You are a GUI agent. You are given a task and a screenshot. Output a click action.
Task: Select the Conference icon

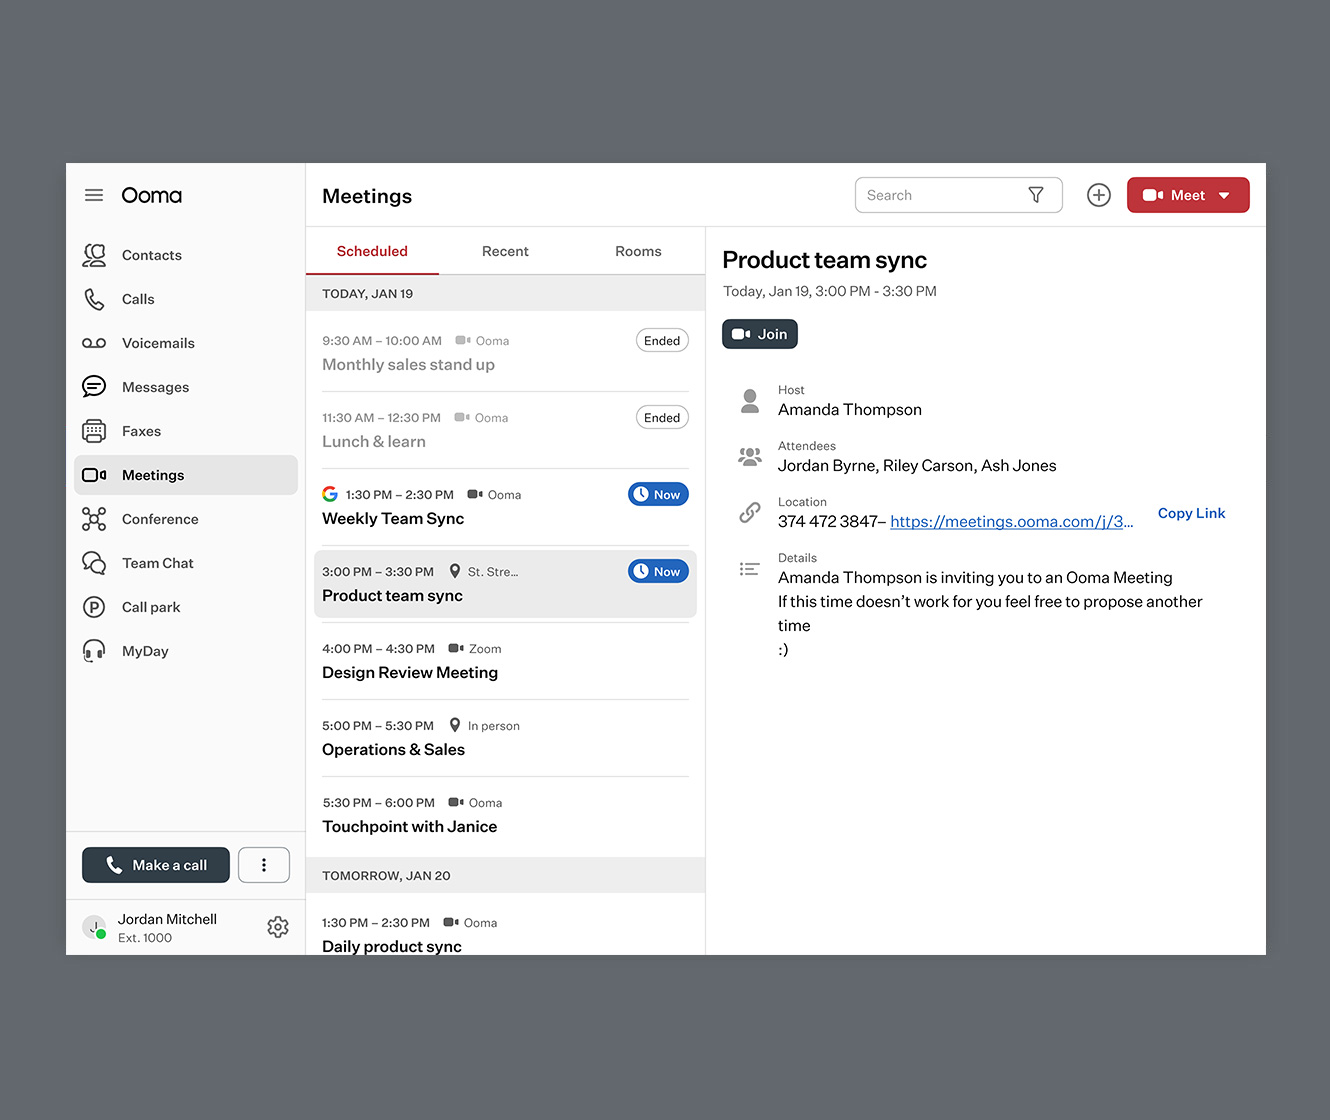(x=94, y=519)
